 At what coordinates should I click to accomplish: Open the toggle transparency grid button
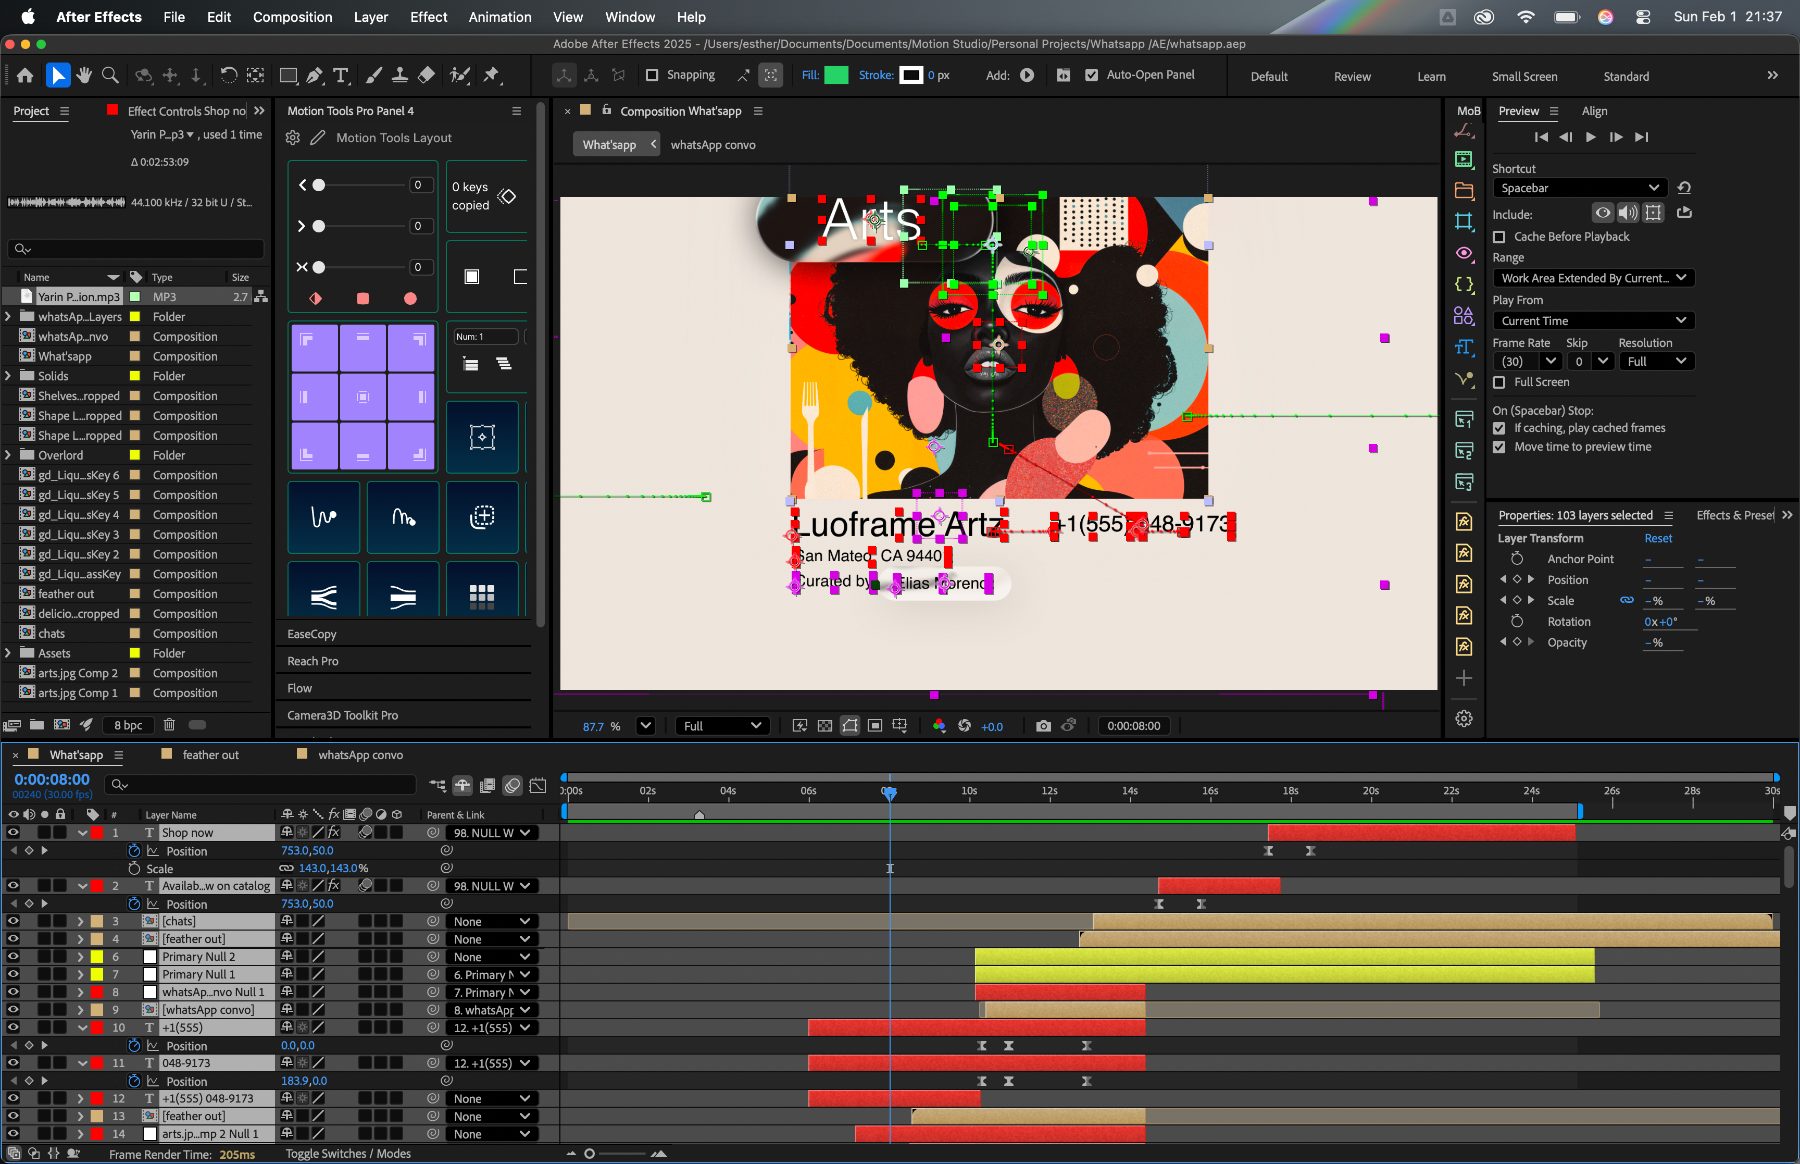825,726
